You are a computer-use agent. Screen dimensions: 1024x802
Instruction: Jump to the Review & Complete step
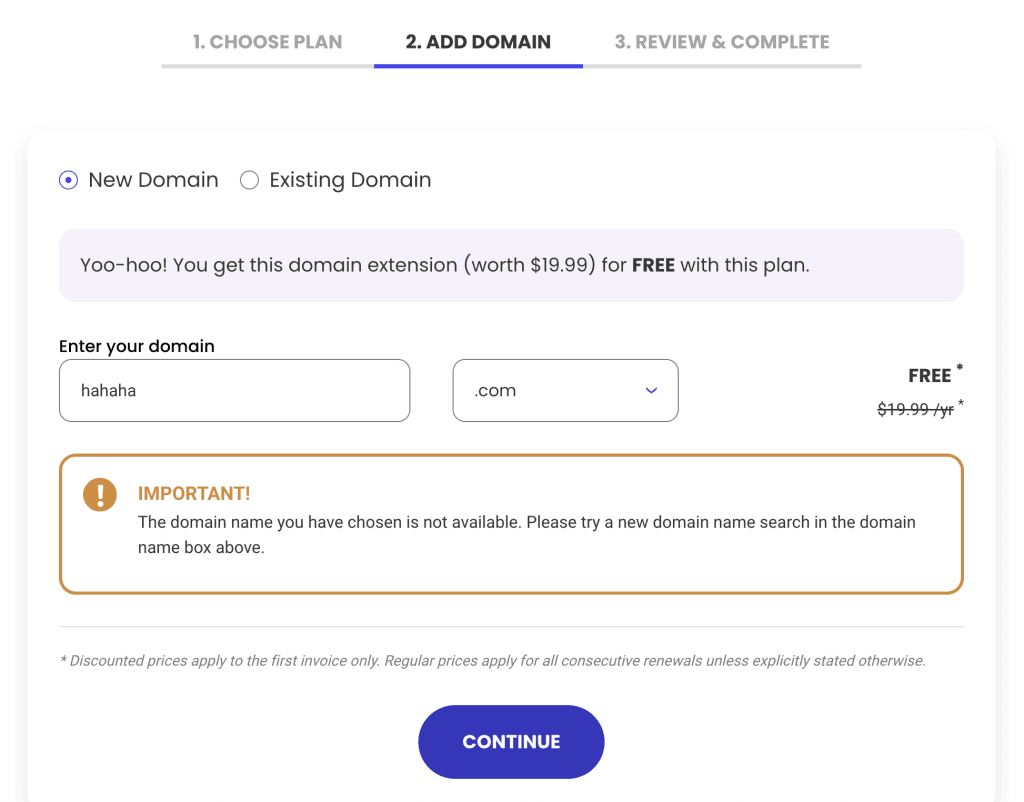[x=721, y=42]
